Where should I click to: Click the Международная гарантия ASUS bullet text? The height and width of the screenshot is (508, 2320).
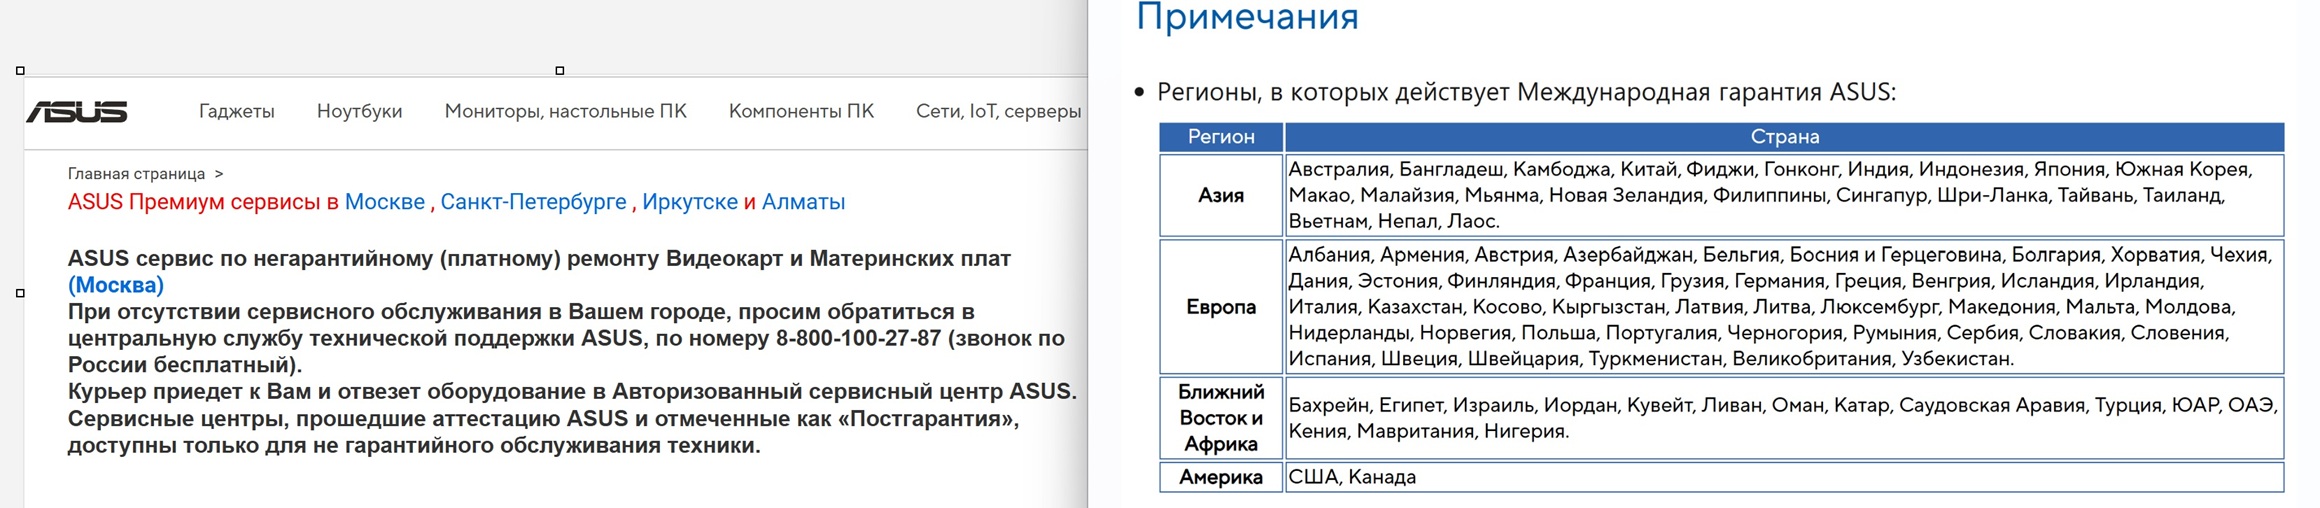(1526, 92)
